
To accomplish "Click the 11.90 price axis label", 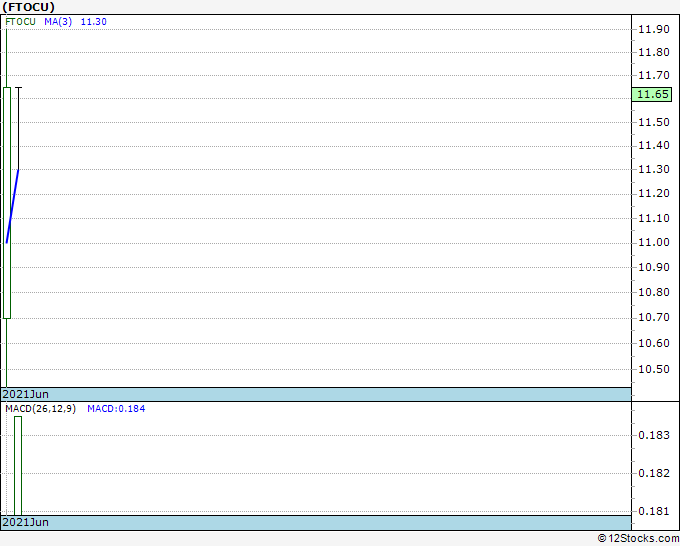I will click(654, 29).
